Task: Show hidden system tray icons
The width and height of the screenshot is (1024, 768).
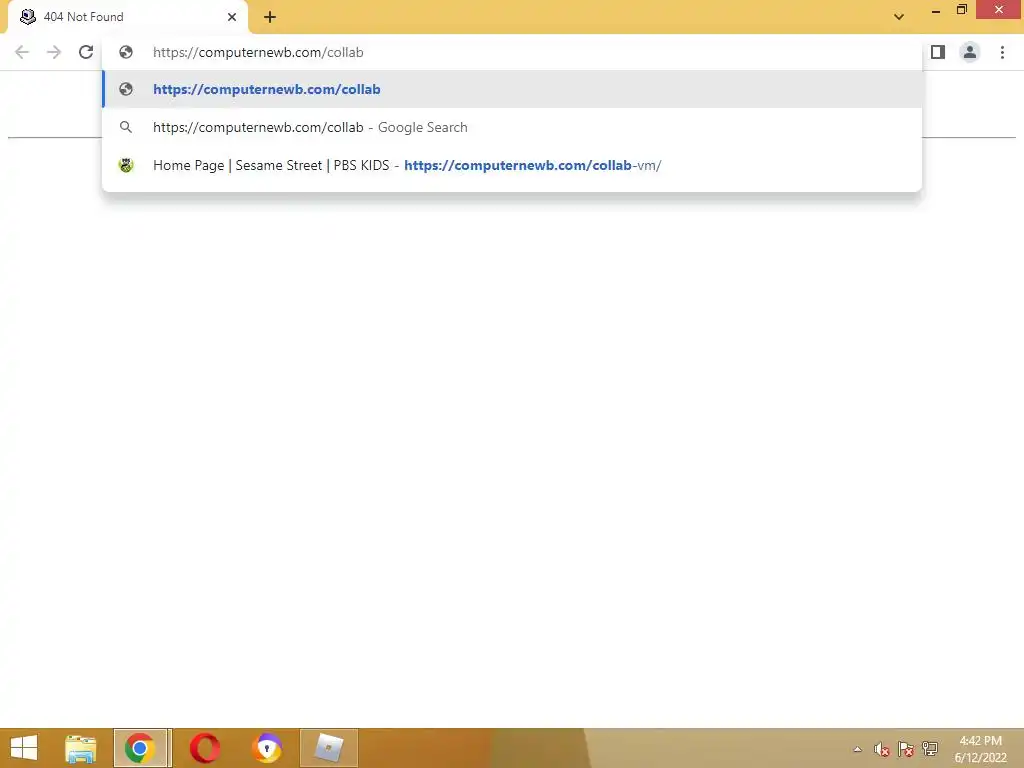Action: (857, 749)
